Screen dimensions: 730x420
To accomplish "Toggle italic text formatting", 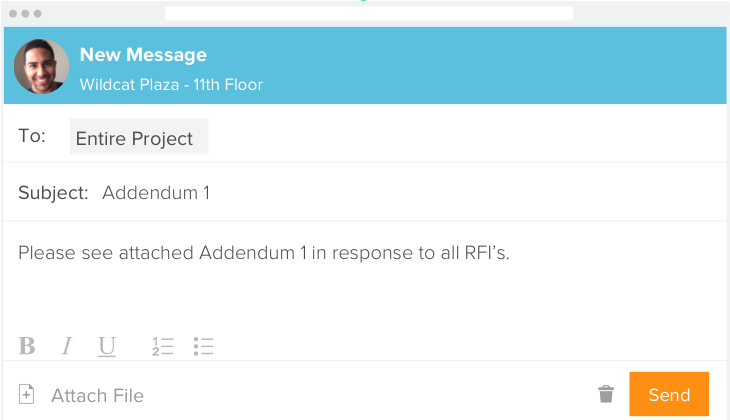I will (66, 346).
